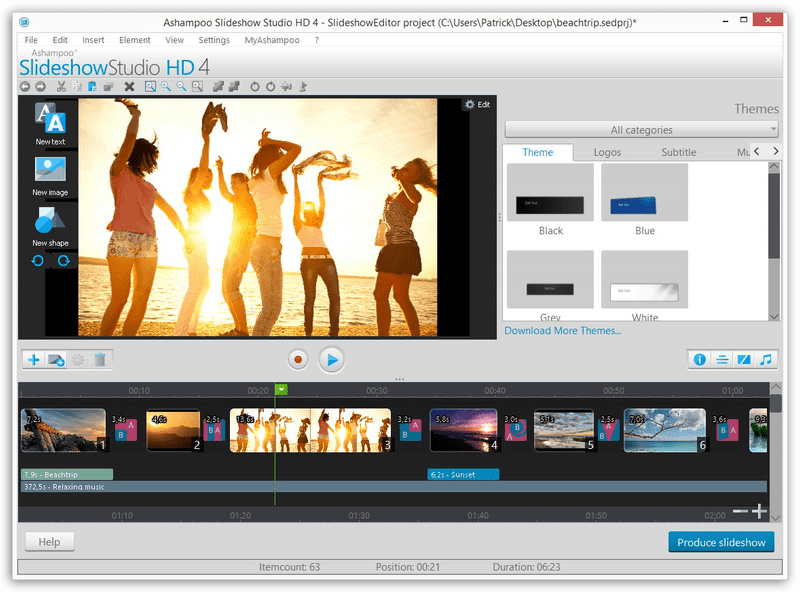Click Download More Themes link
Viewport: 800px width, 592px height.
562,331
